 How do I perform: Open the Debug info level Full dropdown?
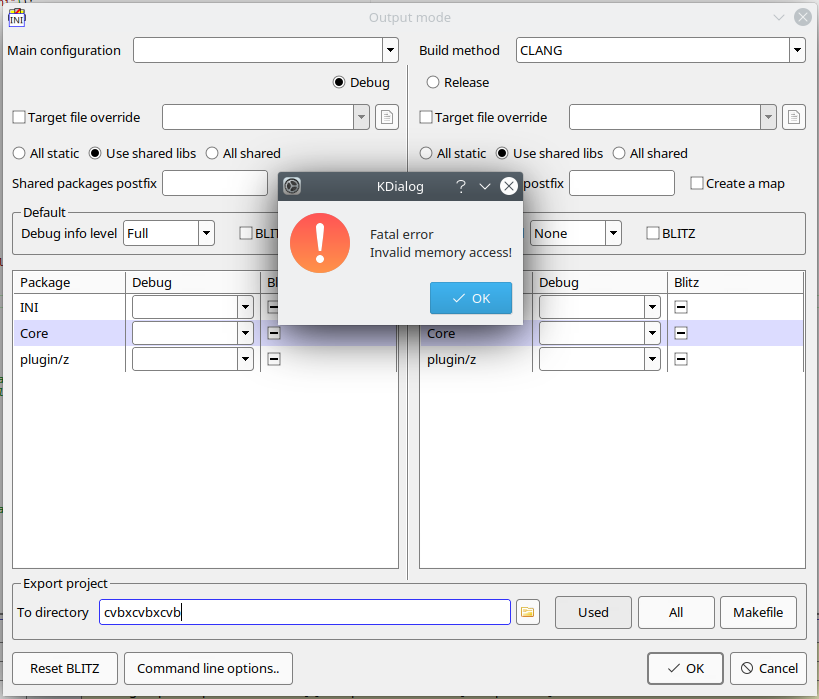click(206, 233)
